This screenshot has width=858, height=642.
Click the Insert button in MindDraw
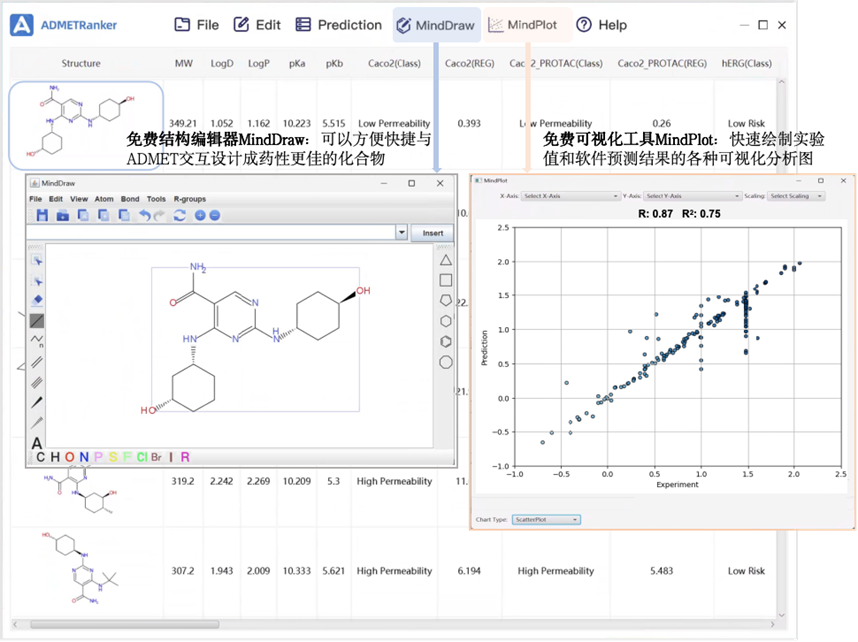click(x=433, y=233)
